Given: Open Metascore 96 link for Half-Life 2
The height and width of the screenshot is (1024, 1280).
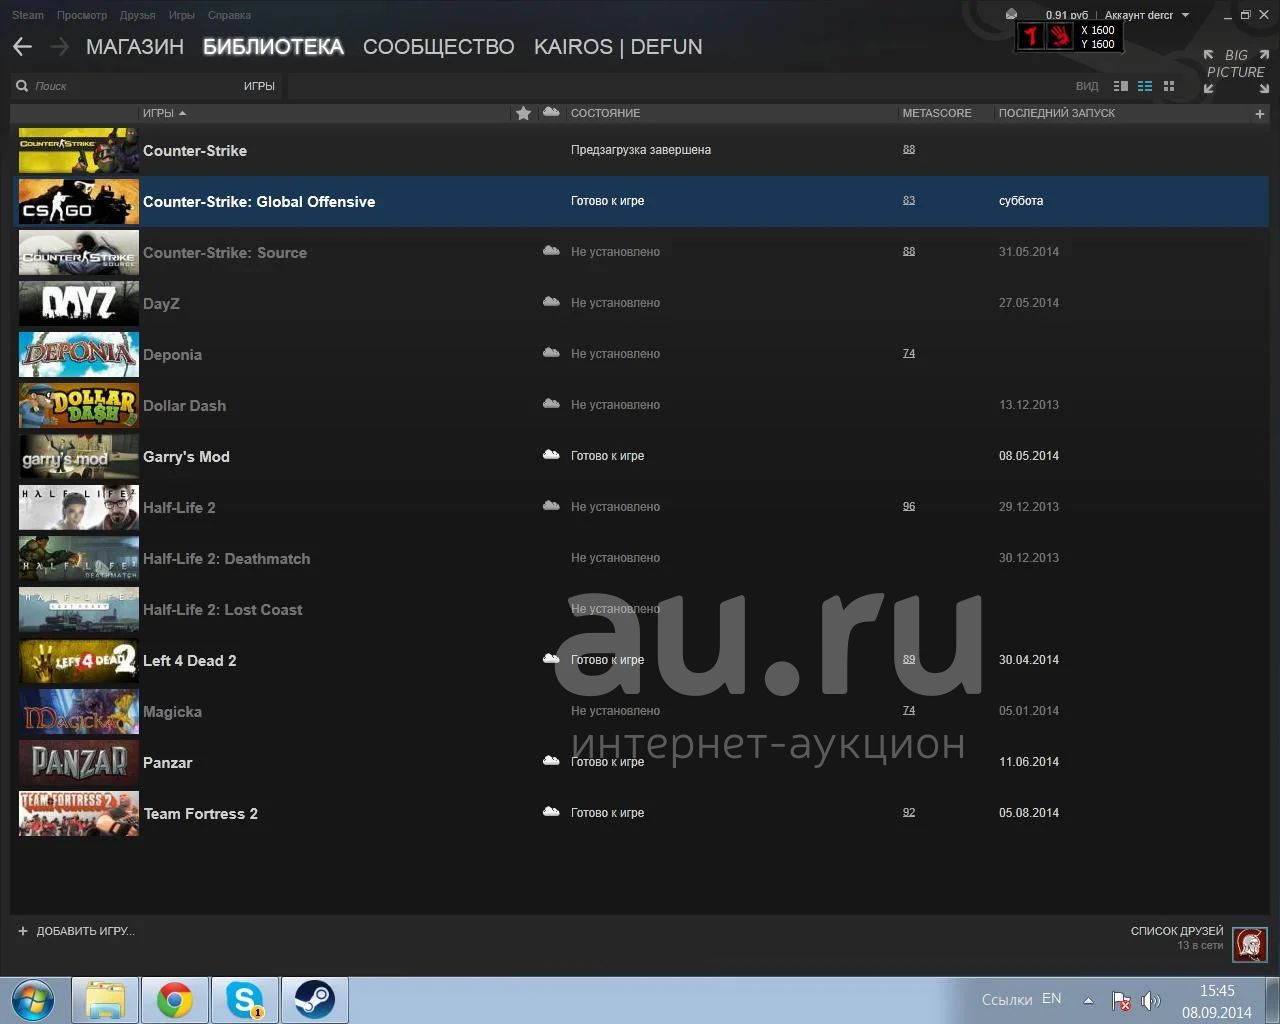Looking at the screenshot, I should click(909, 506).
